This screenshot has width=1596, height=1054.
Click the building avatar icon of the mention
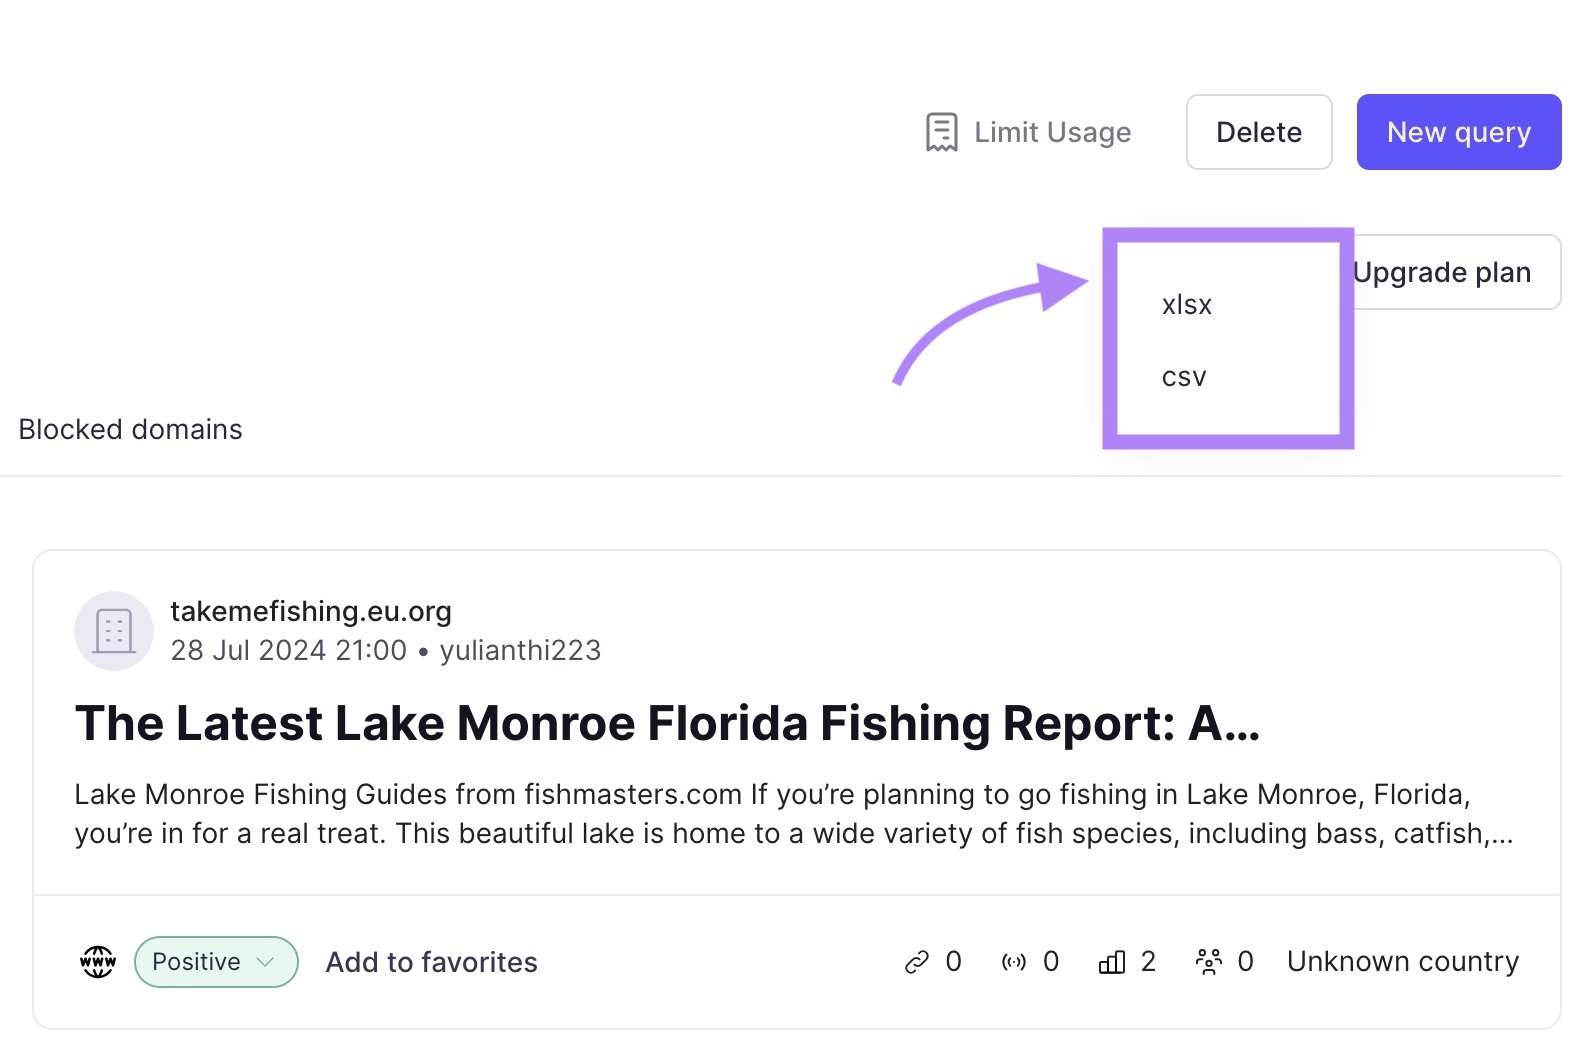114,631
